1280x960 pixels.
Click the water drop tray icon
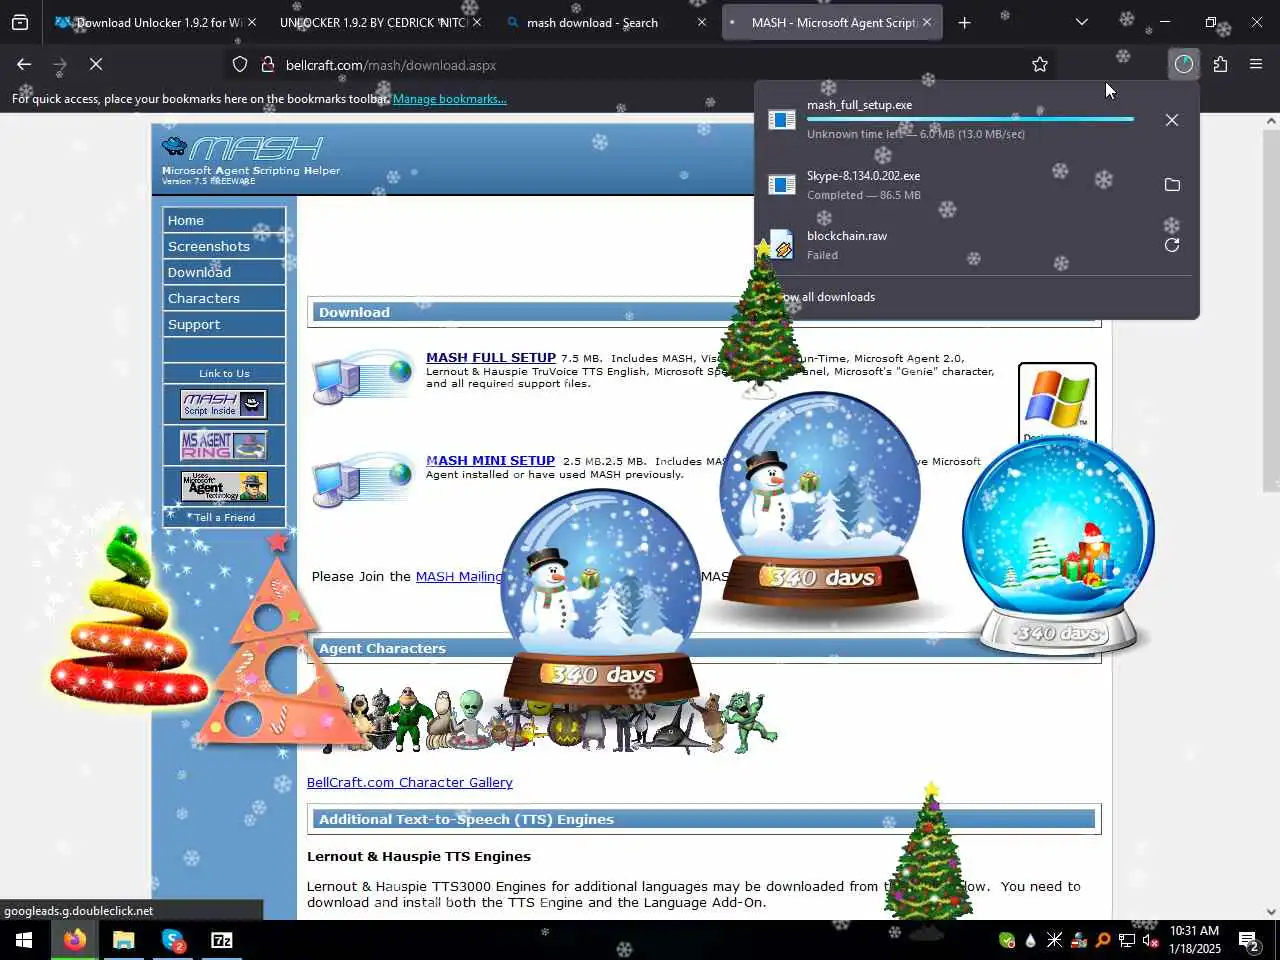(x=1031, y=940)
